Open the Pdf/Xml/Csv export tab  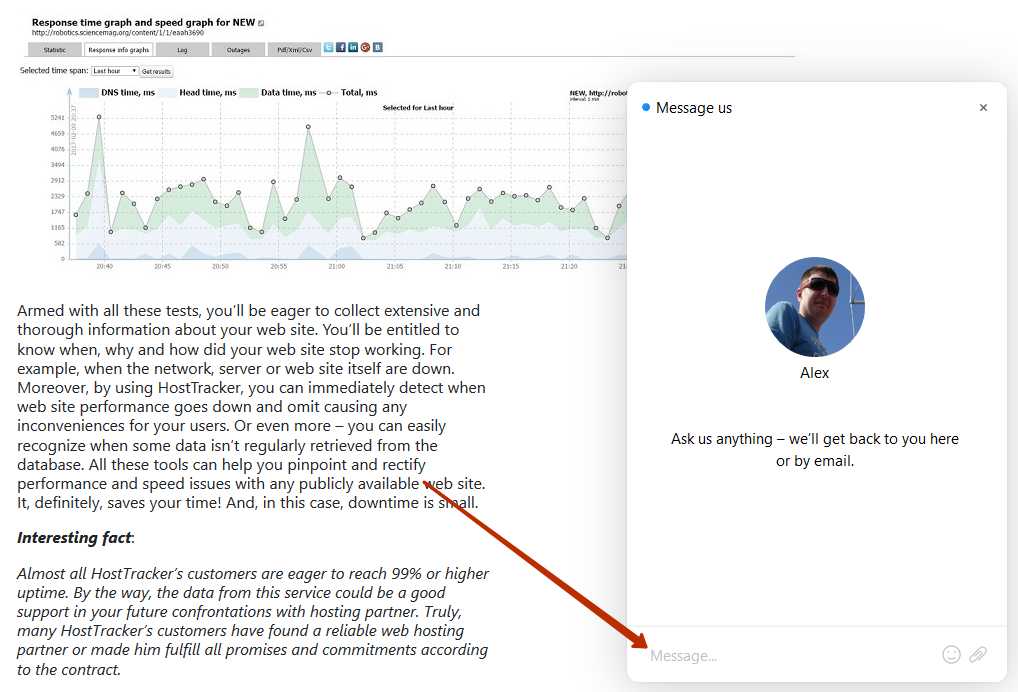point(294,50)
